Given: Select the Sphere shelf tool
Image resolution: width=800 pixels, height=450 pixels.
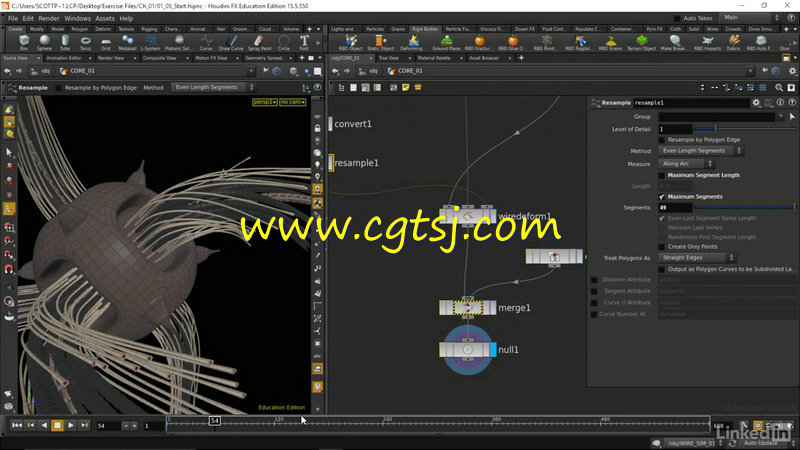Looking at the screenshot, I should [44, 42].
